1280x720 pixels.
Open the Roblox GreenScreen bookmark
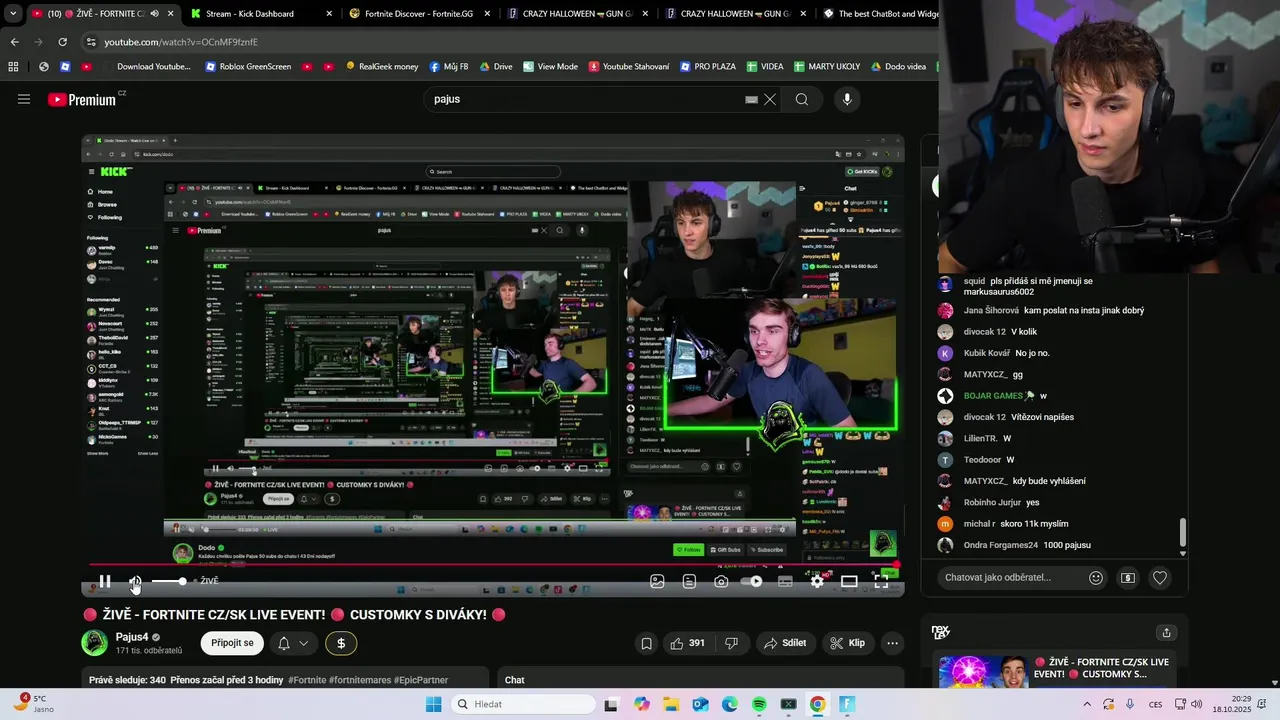coord(248,67)
